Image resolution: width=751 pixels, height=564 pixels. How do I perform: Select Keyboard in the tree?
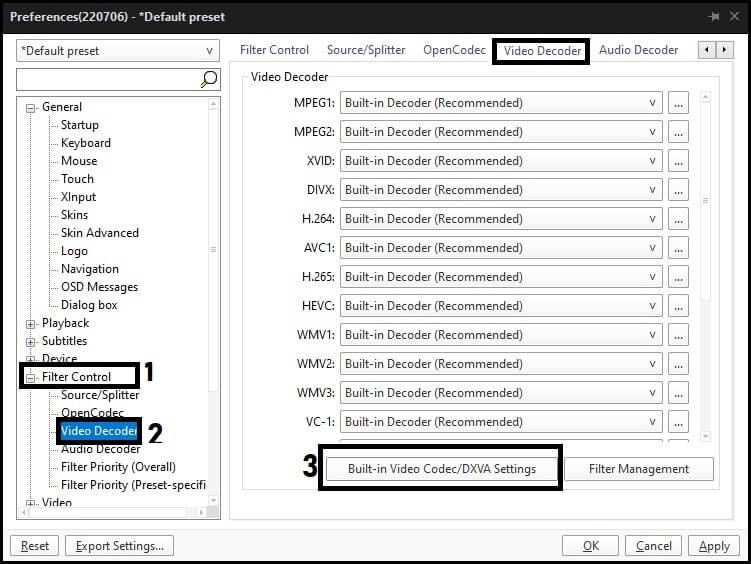[86, 143]
